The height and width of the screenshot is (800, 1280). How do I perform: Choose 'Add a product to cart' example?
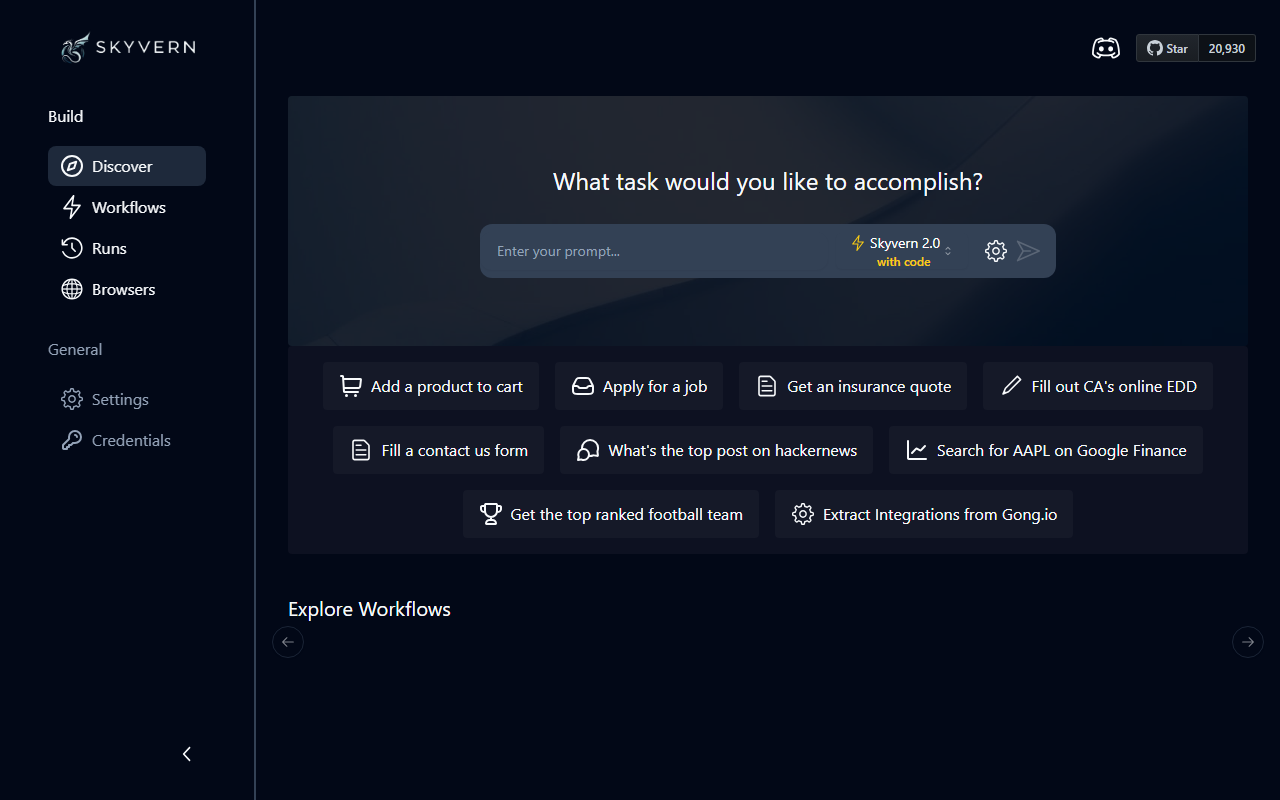(431, 386)
